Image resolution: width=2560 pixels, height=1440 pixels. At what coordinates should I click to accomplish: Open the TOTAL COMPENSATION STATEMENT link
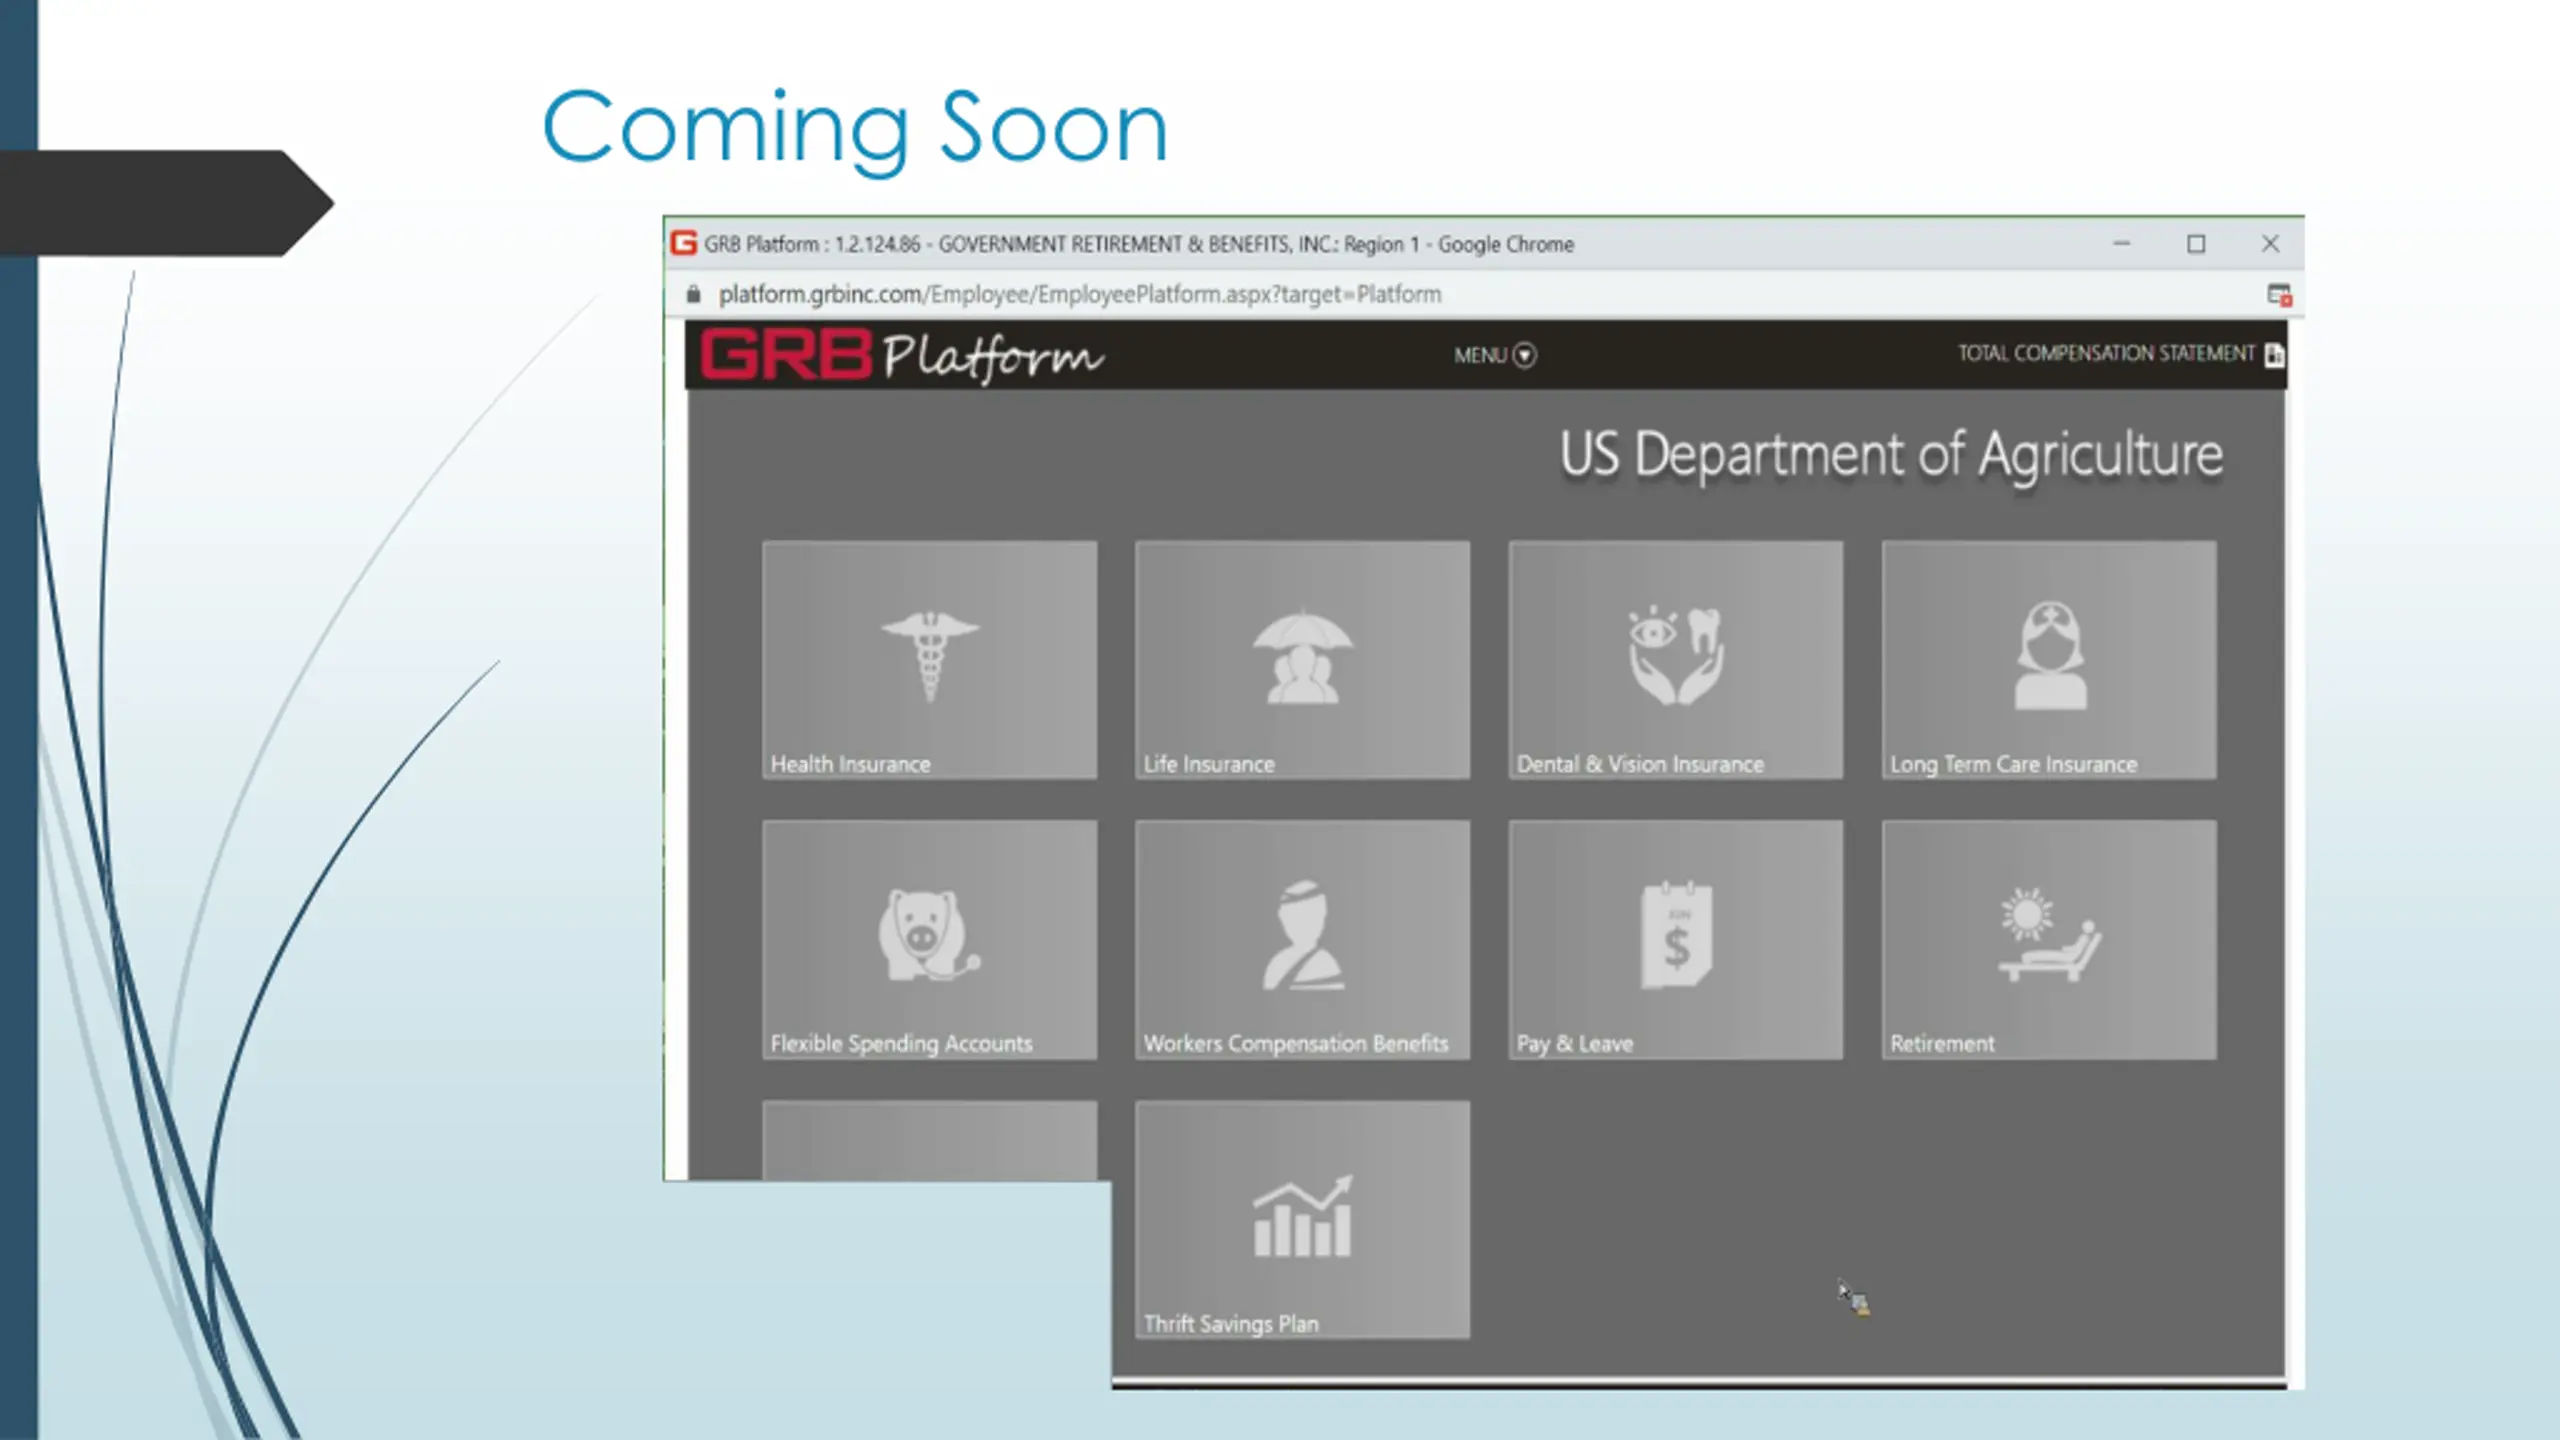click(2106, 353)
